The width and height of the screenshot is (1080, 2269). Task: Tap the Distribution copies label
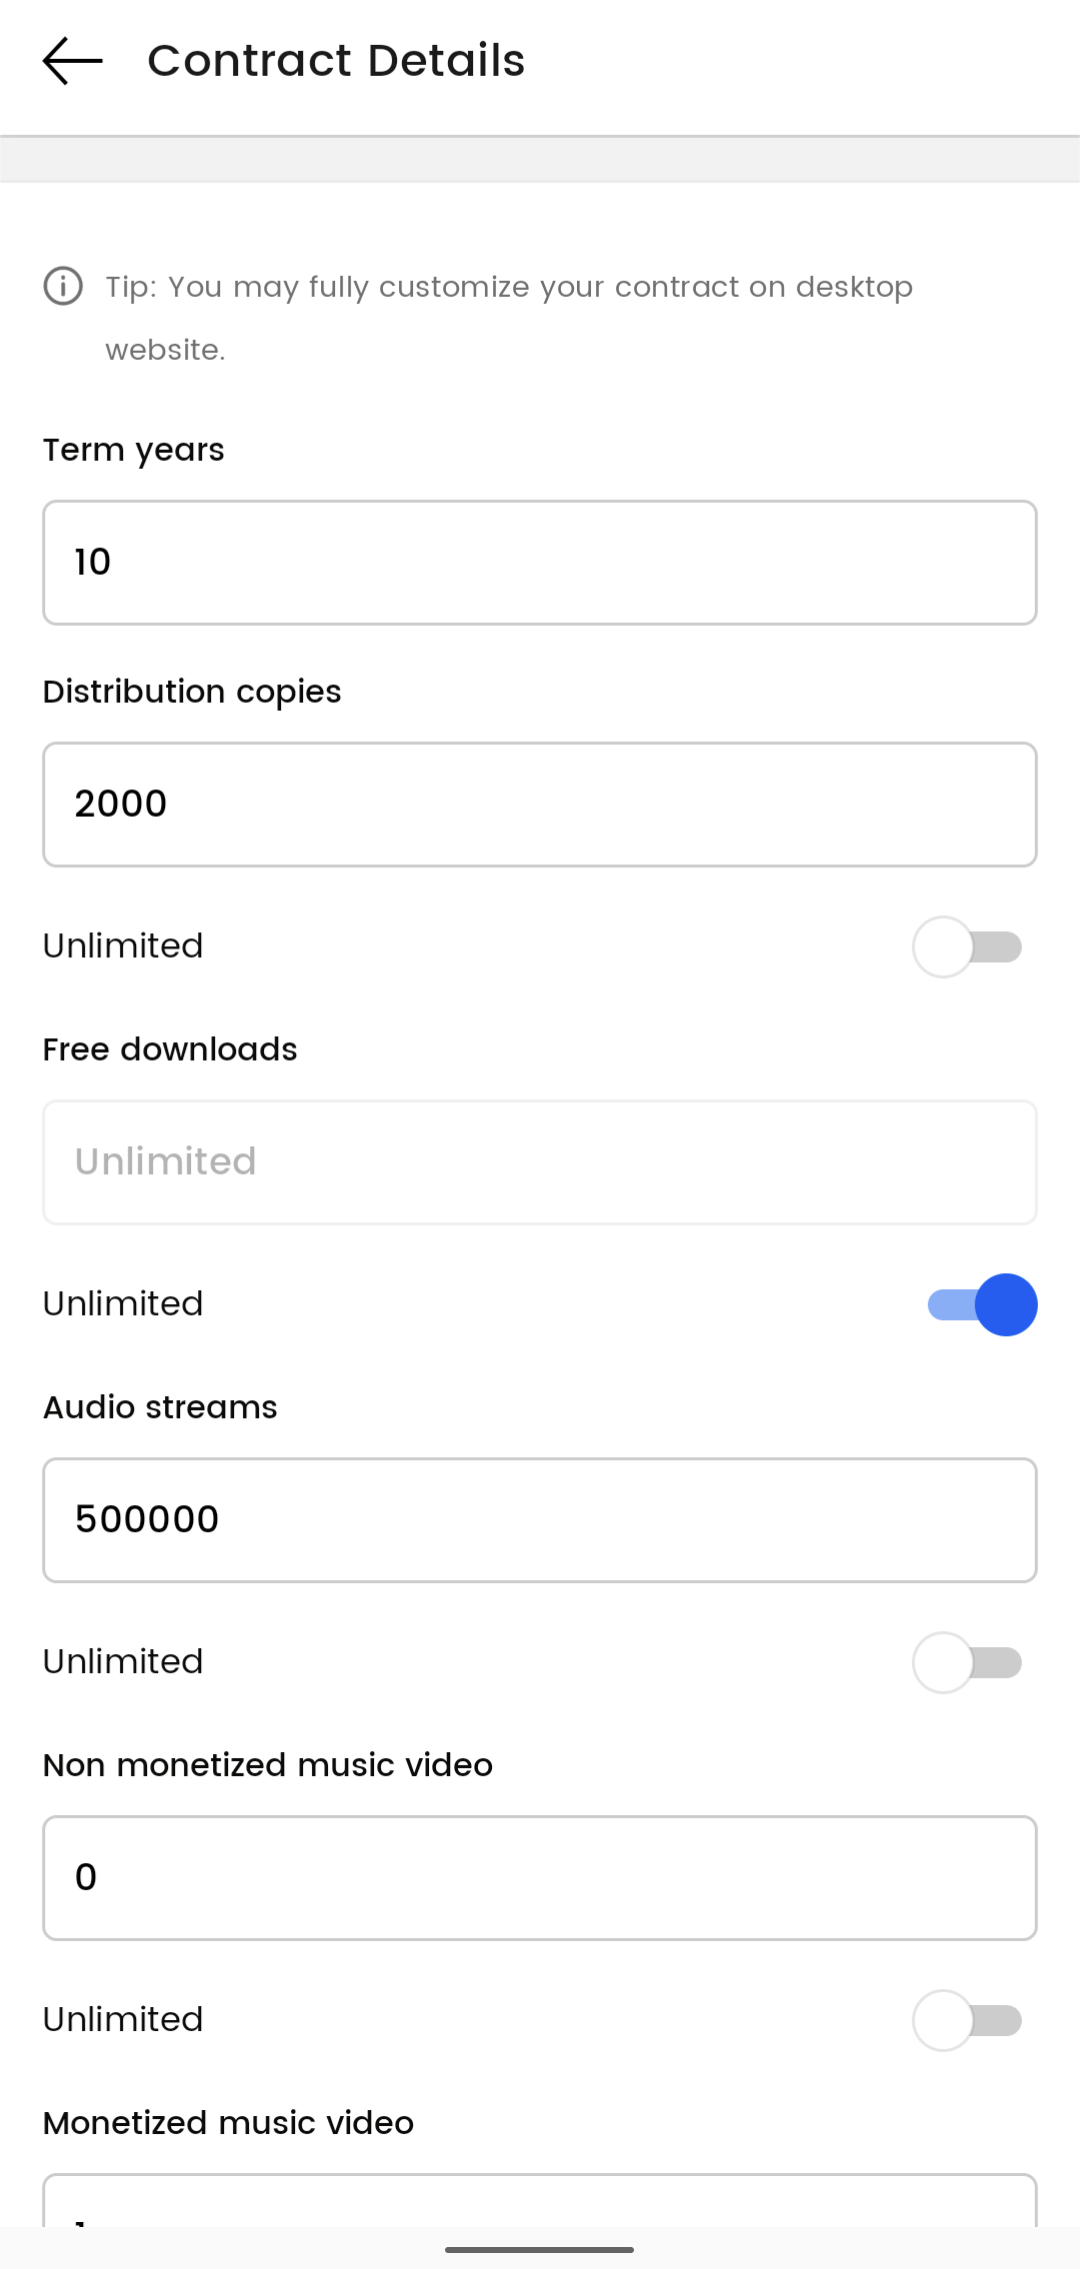192,692
